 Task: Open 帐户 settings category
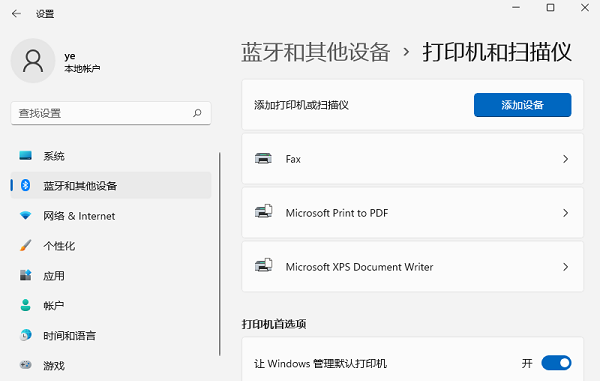[x=111, y=305]
